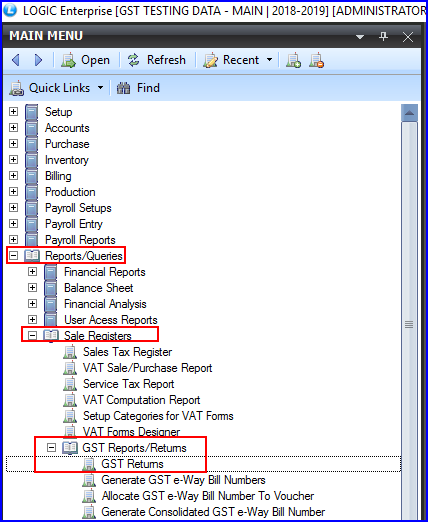The image size is (428, 522).
Task: Select the GST Returns item
Action: [x=132, y=464]
